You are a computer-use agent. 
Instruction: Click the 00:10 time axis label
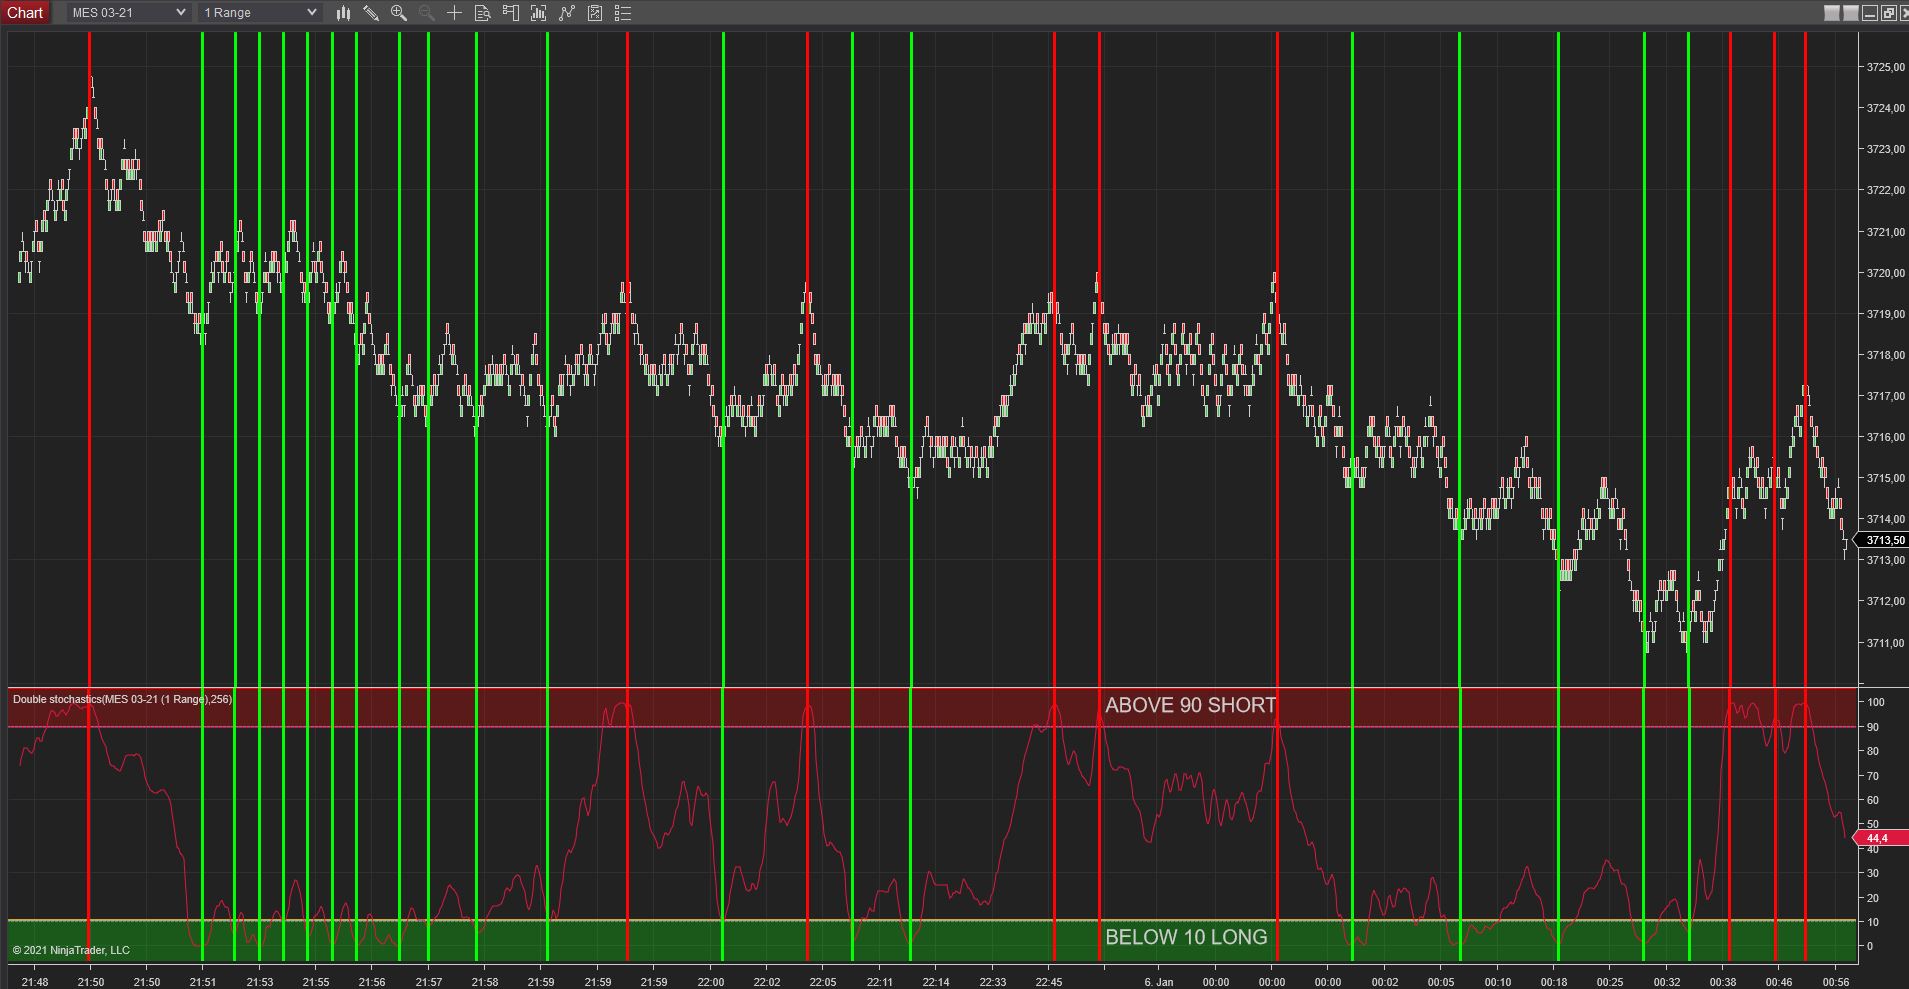click(1498, 982)
